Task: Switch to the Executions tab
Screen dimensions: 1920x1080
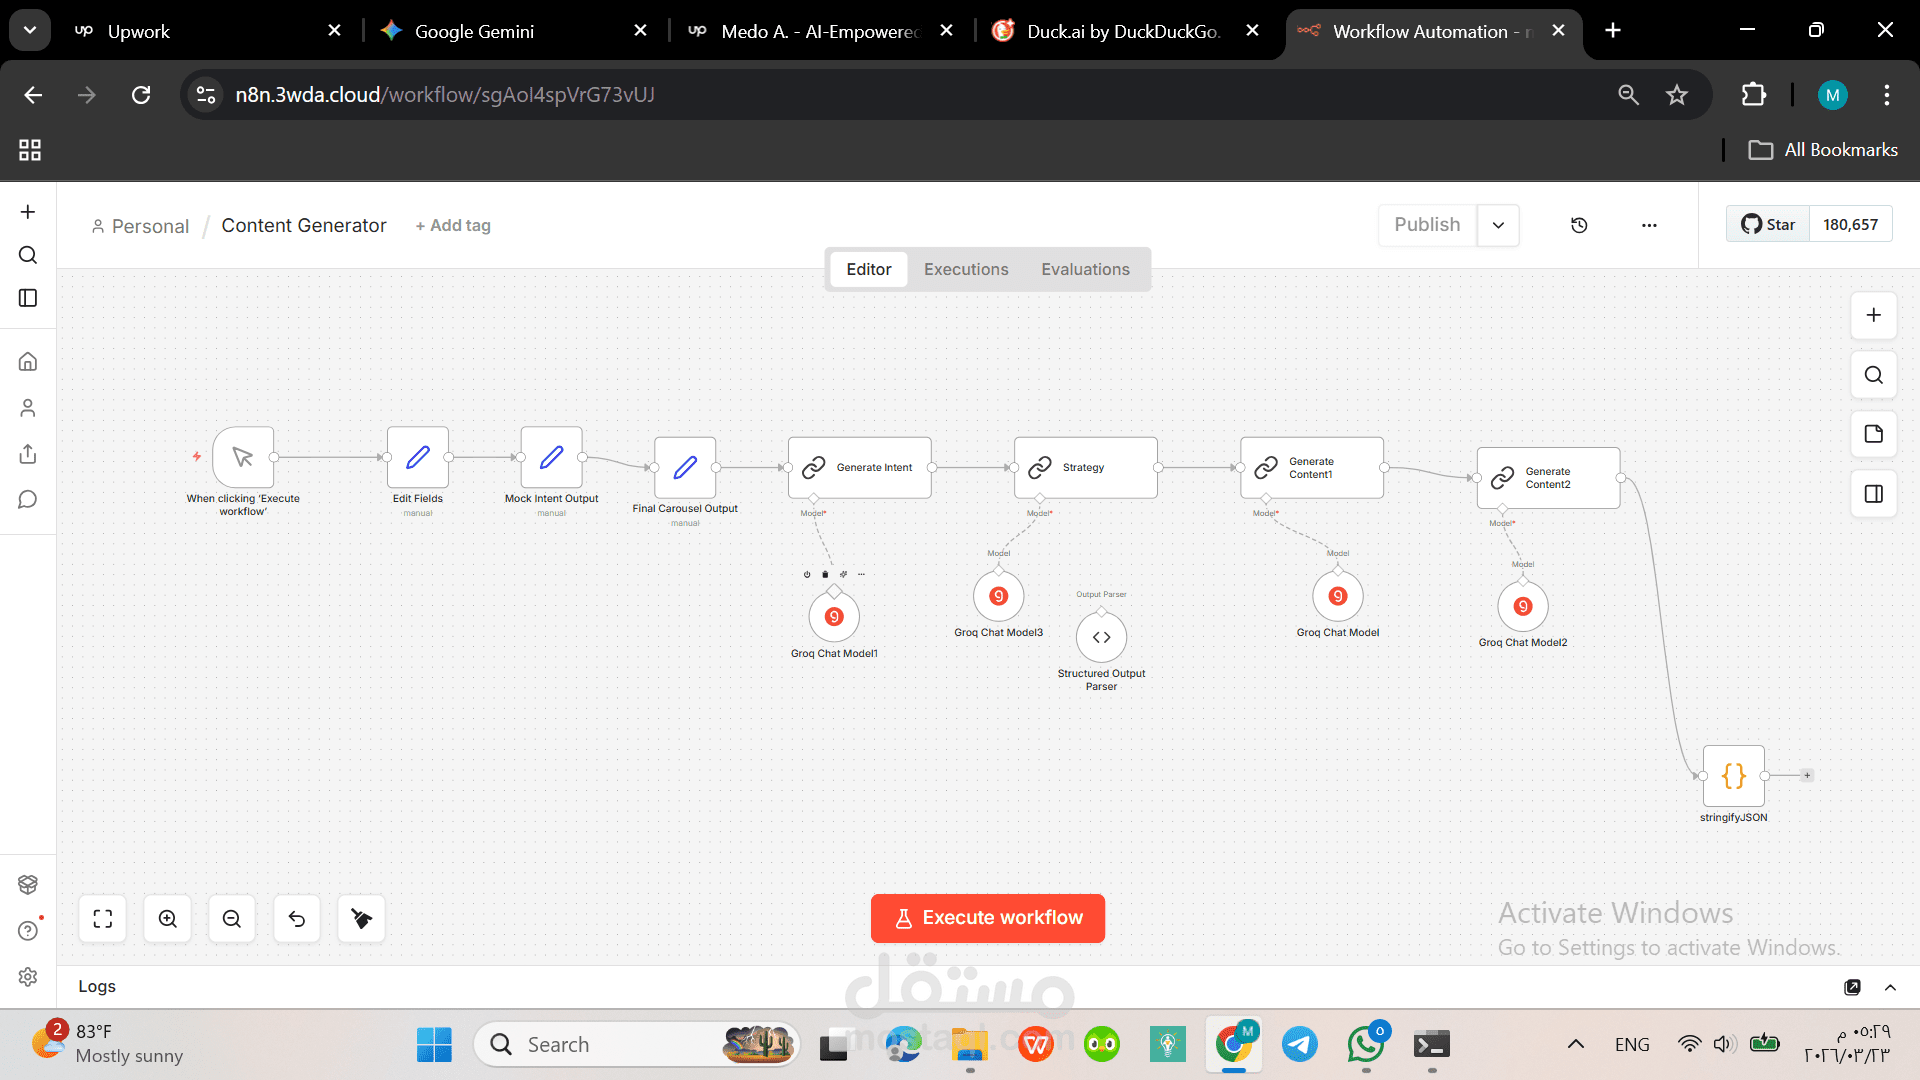Action: tap(965, 269)
